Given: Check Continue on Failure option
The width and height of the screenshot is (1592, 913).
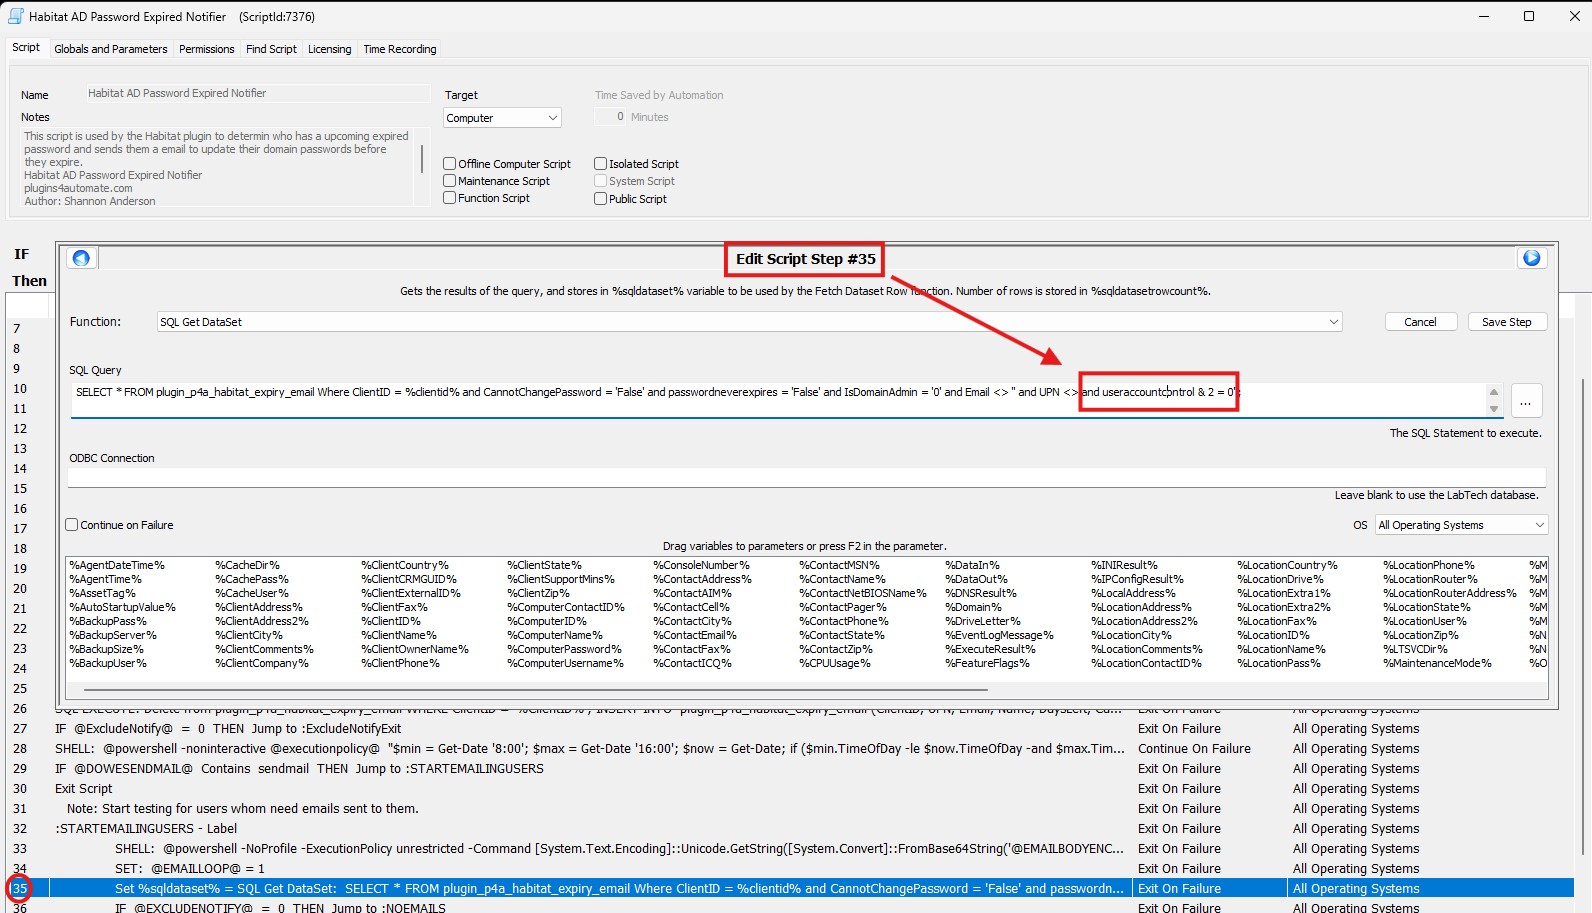Looking at the screenshot, I should point(72,525).
